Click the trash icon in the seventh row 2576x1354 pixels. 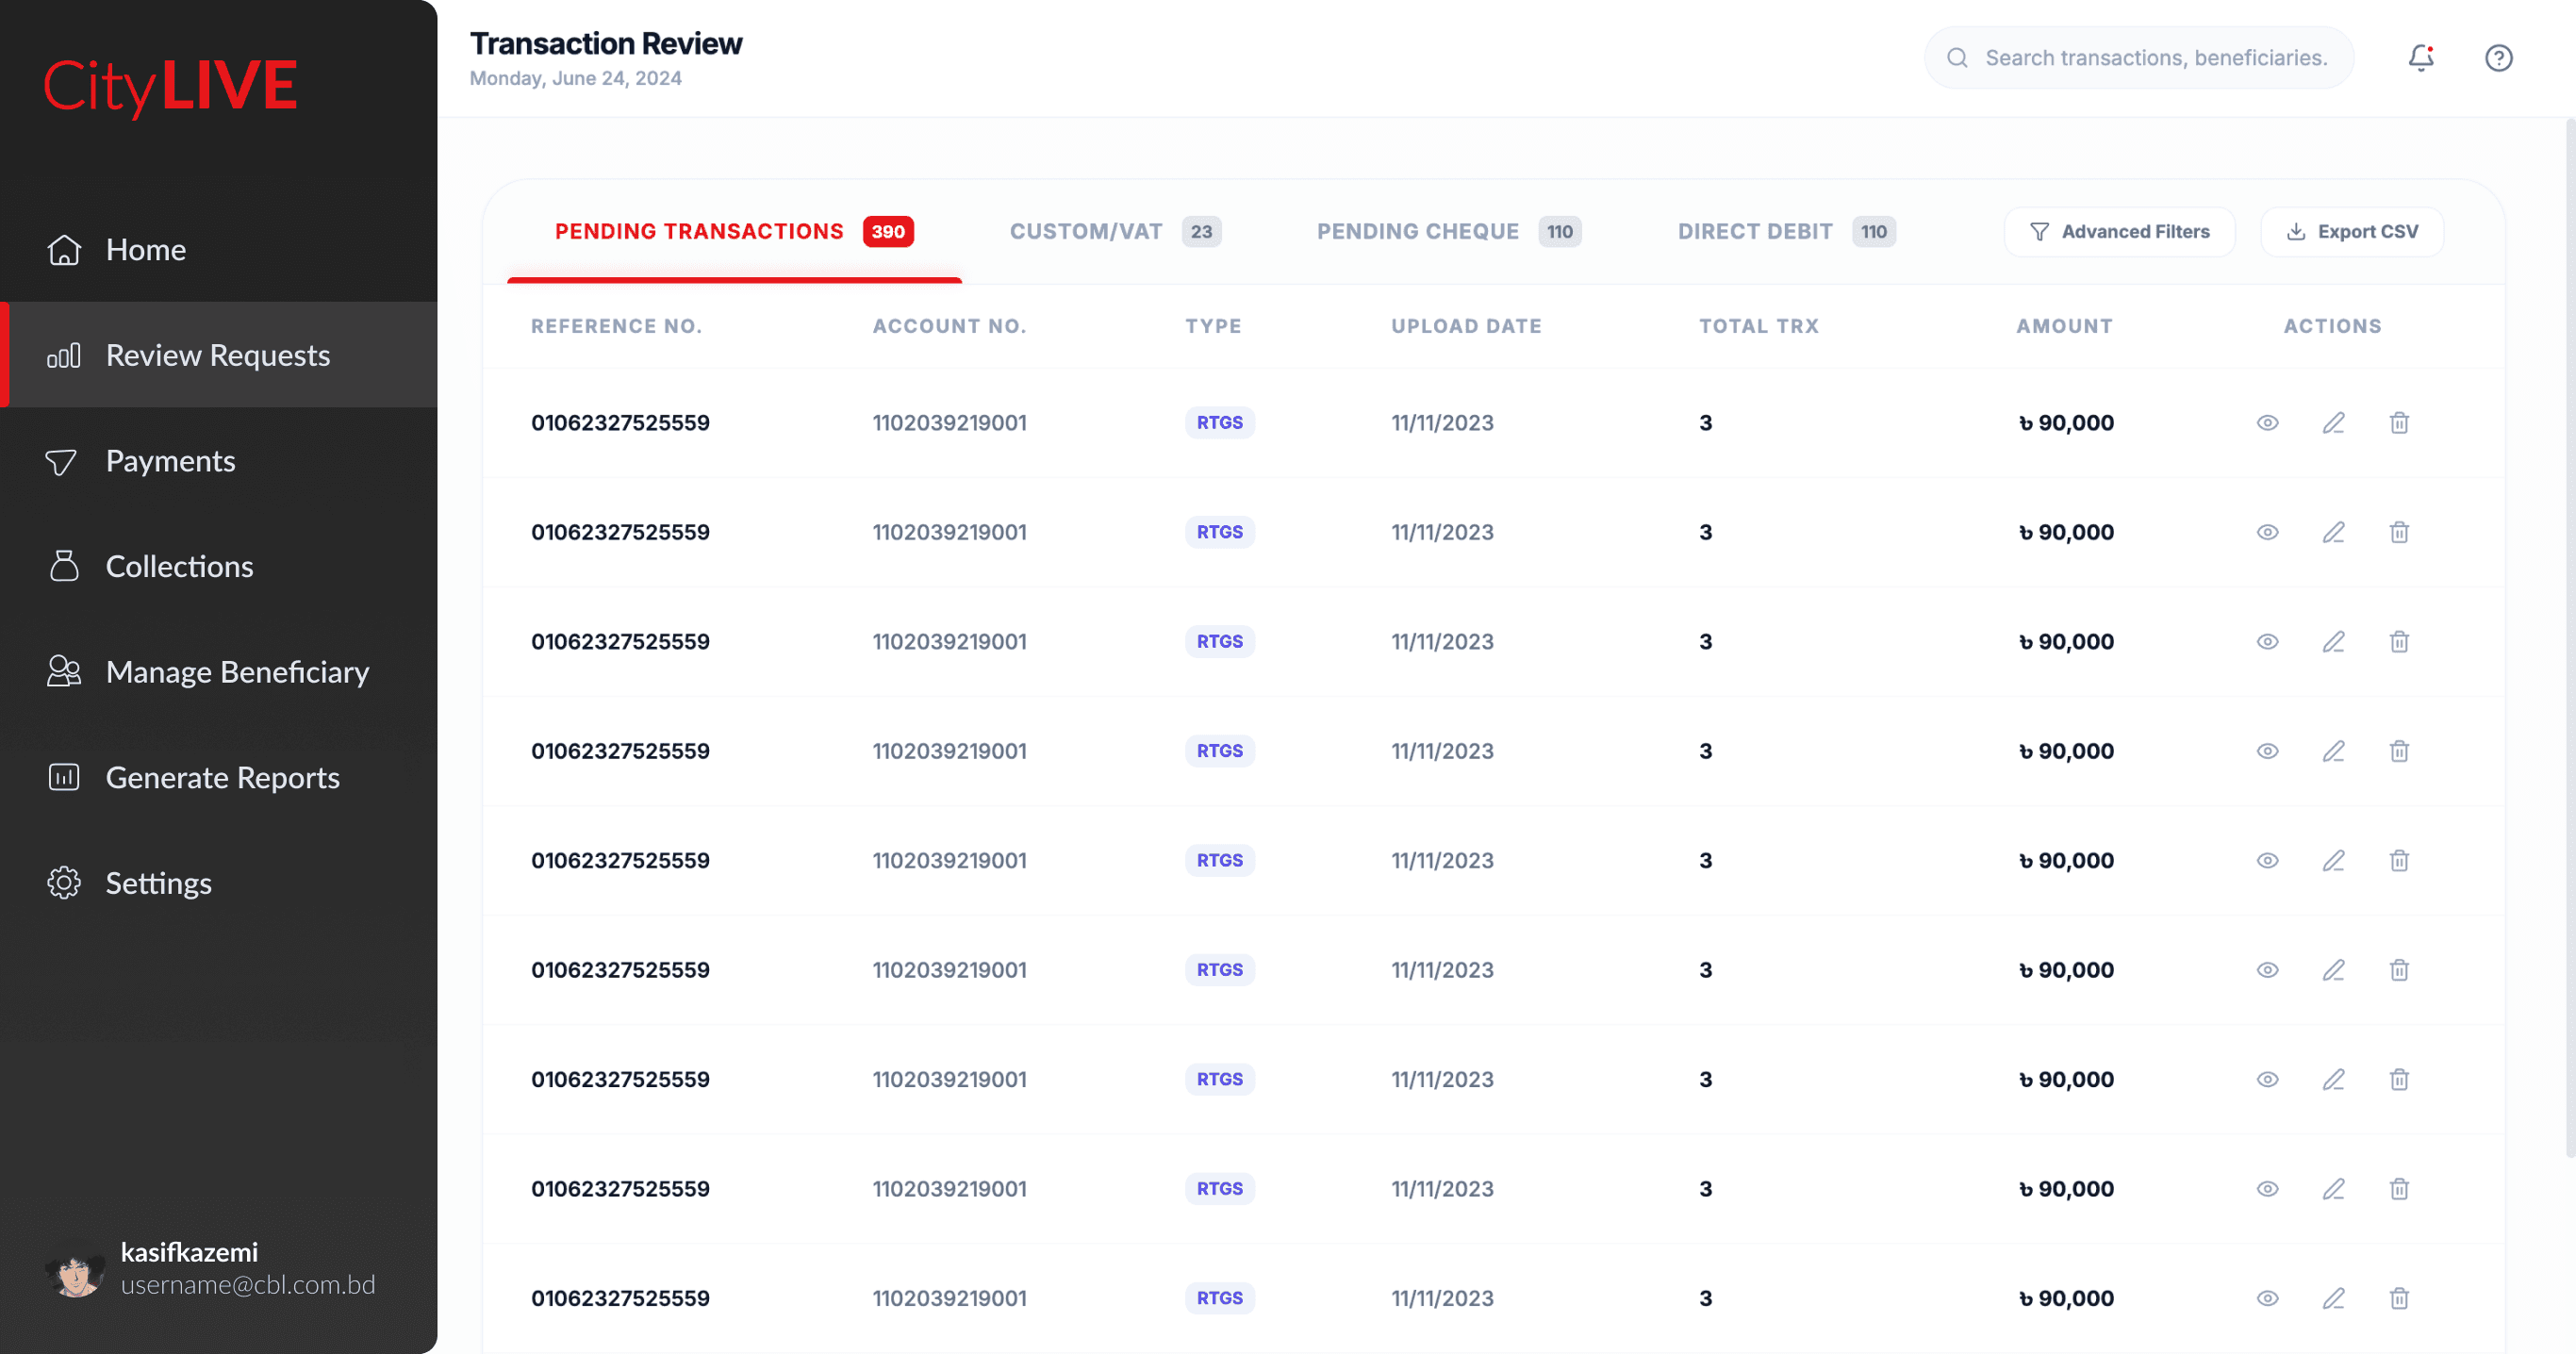[x=2399, y=1080]
